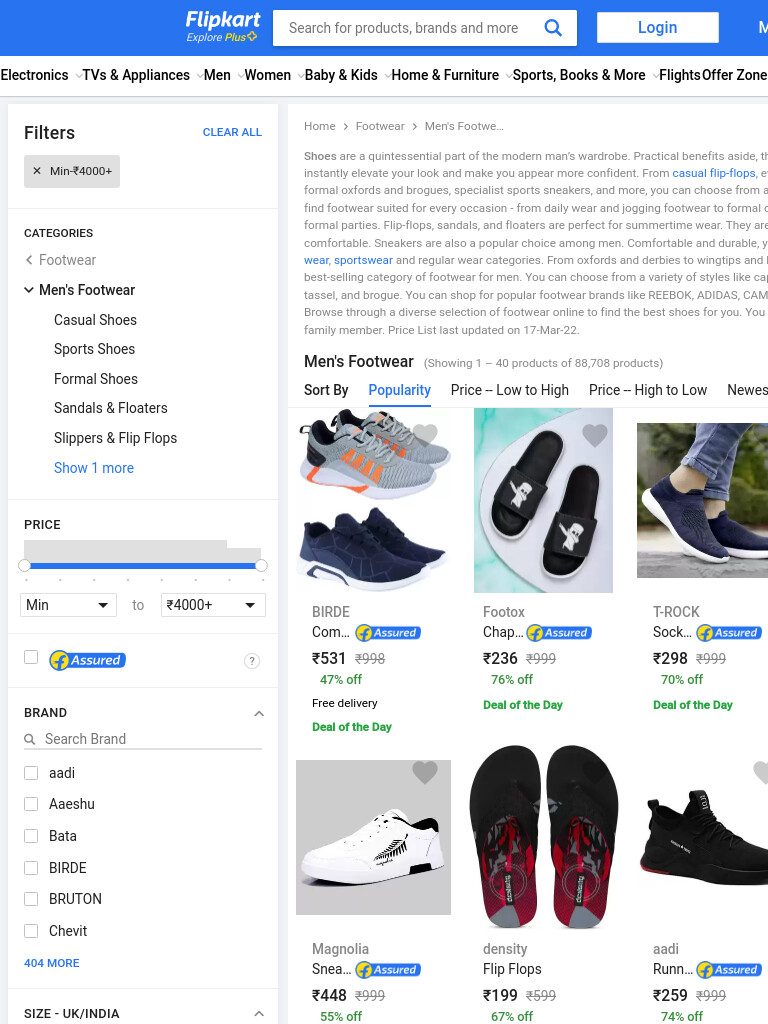Check the BIRDE brand checkbox
768x1024 pixels.
(x=31, y=868)
